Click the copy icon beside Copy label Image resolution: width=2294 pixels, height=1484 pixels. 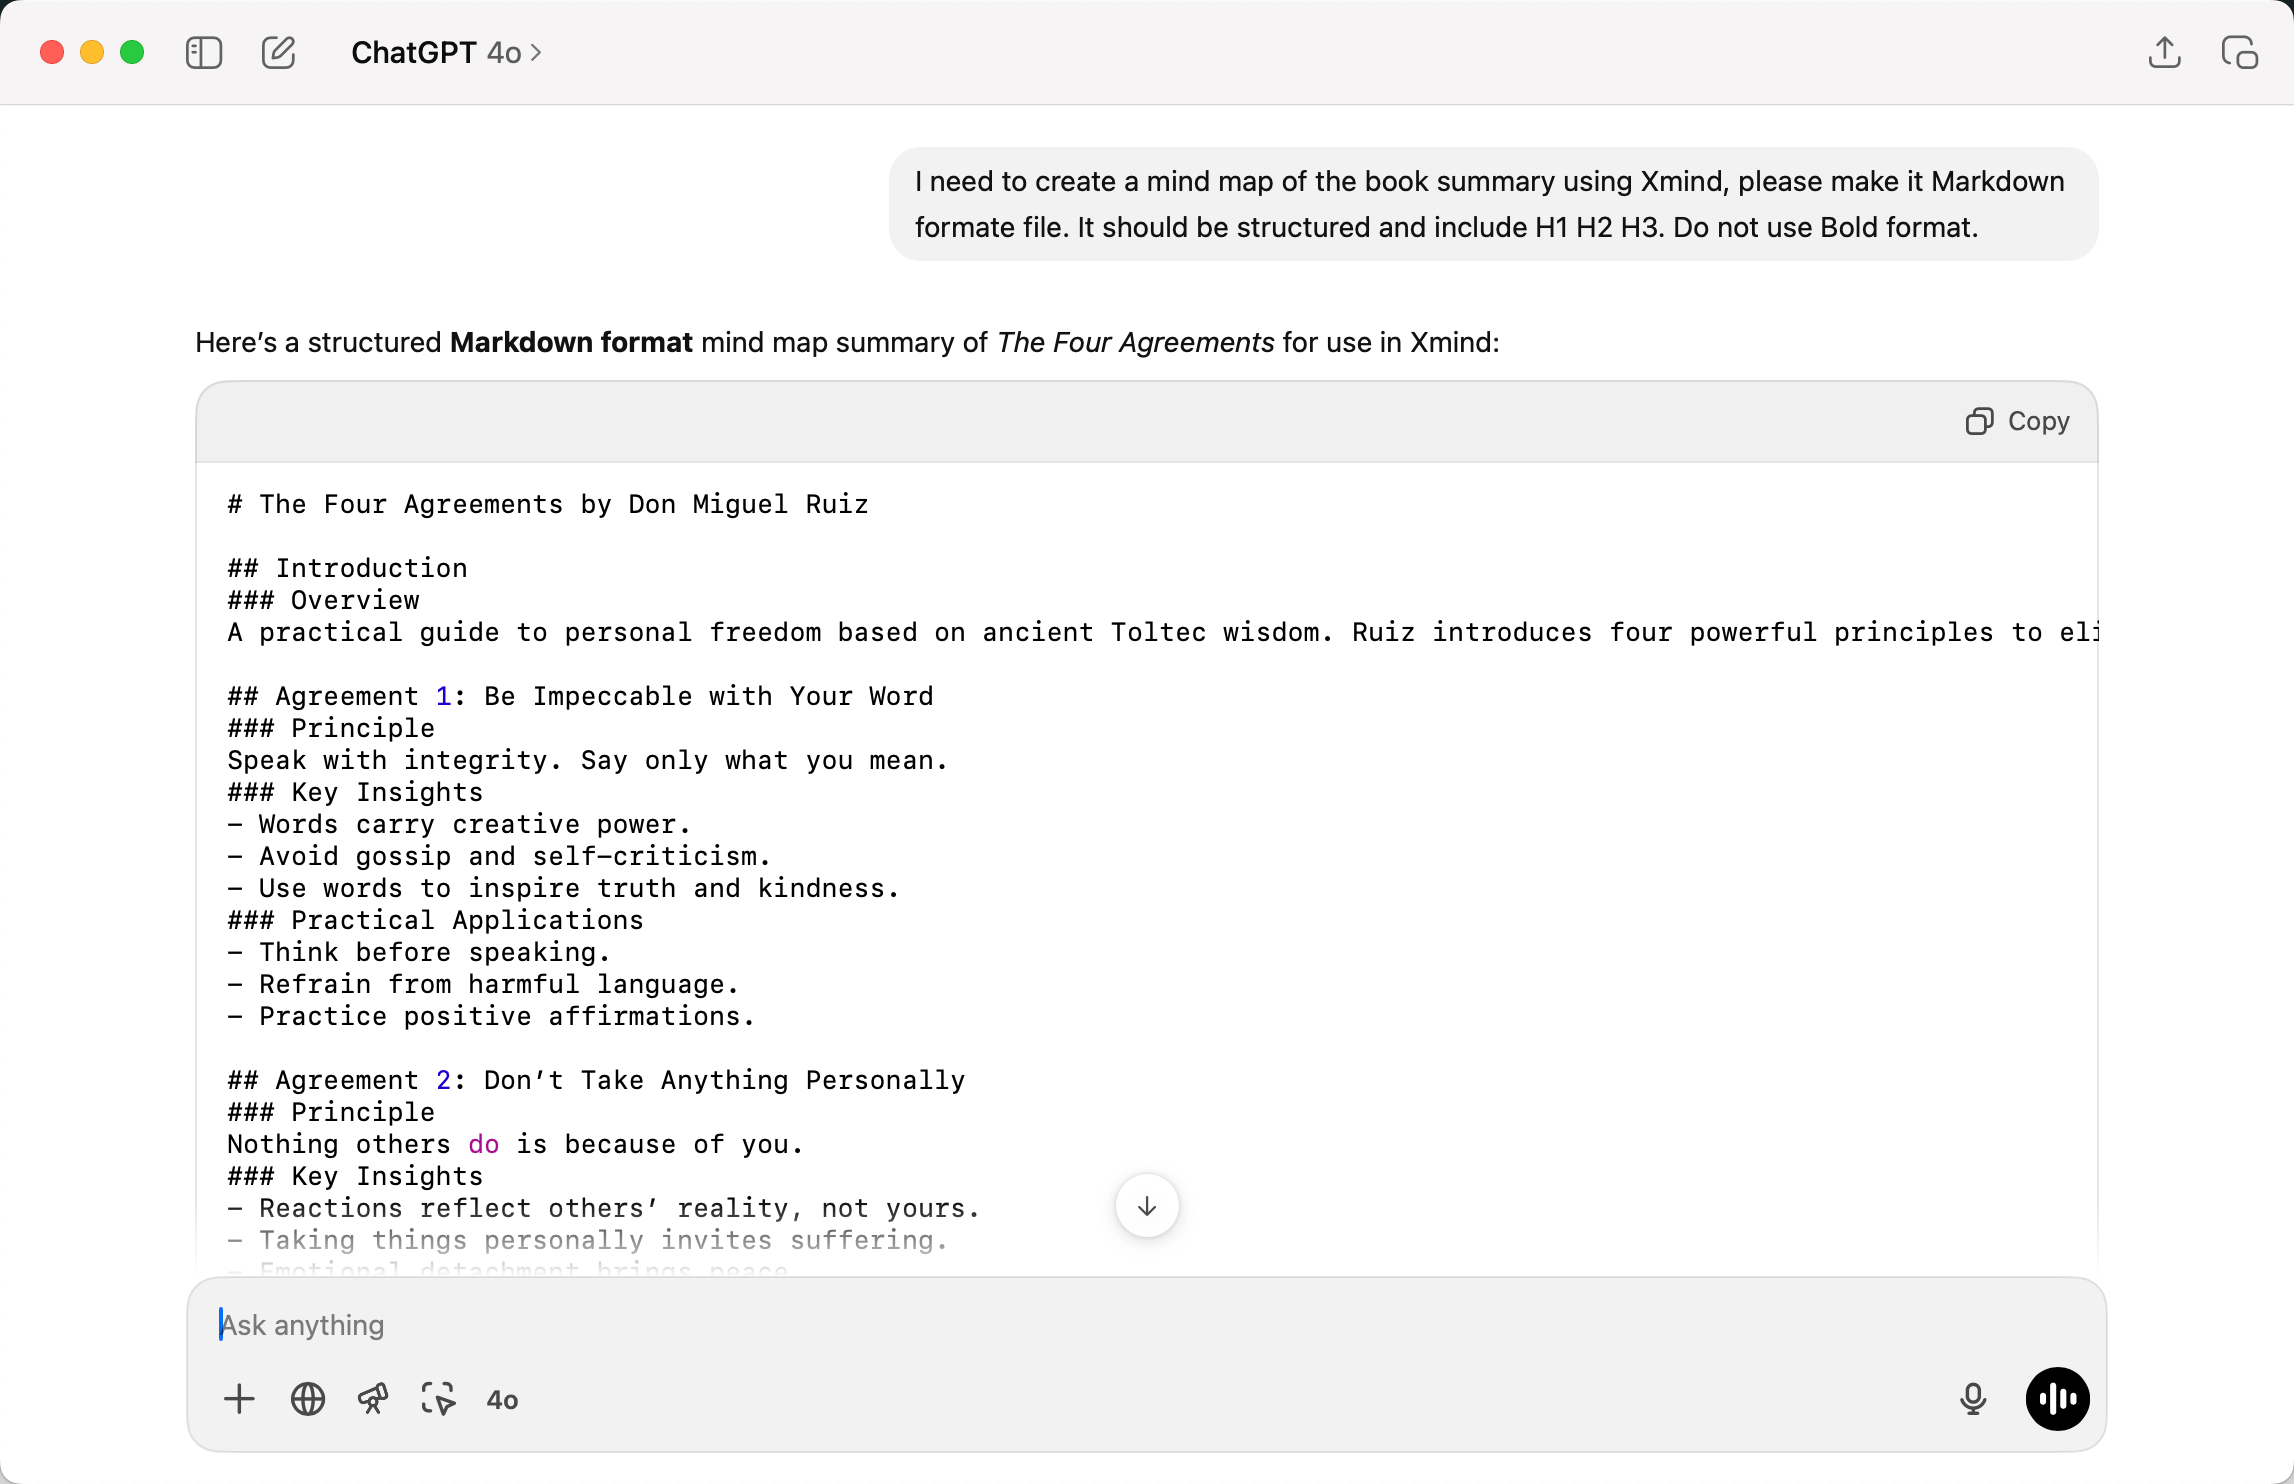click(x=1979, y=421)
